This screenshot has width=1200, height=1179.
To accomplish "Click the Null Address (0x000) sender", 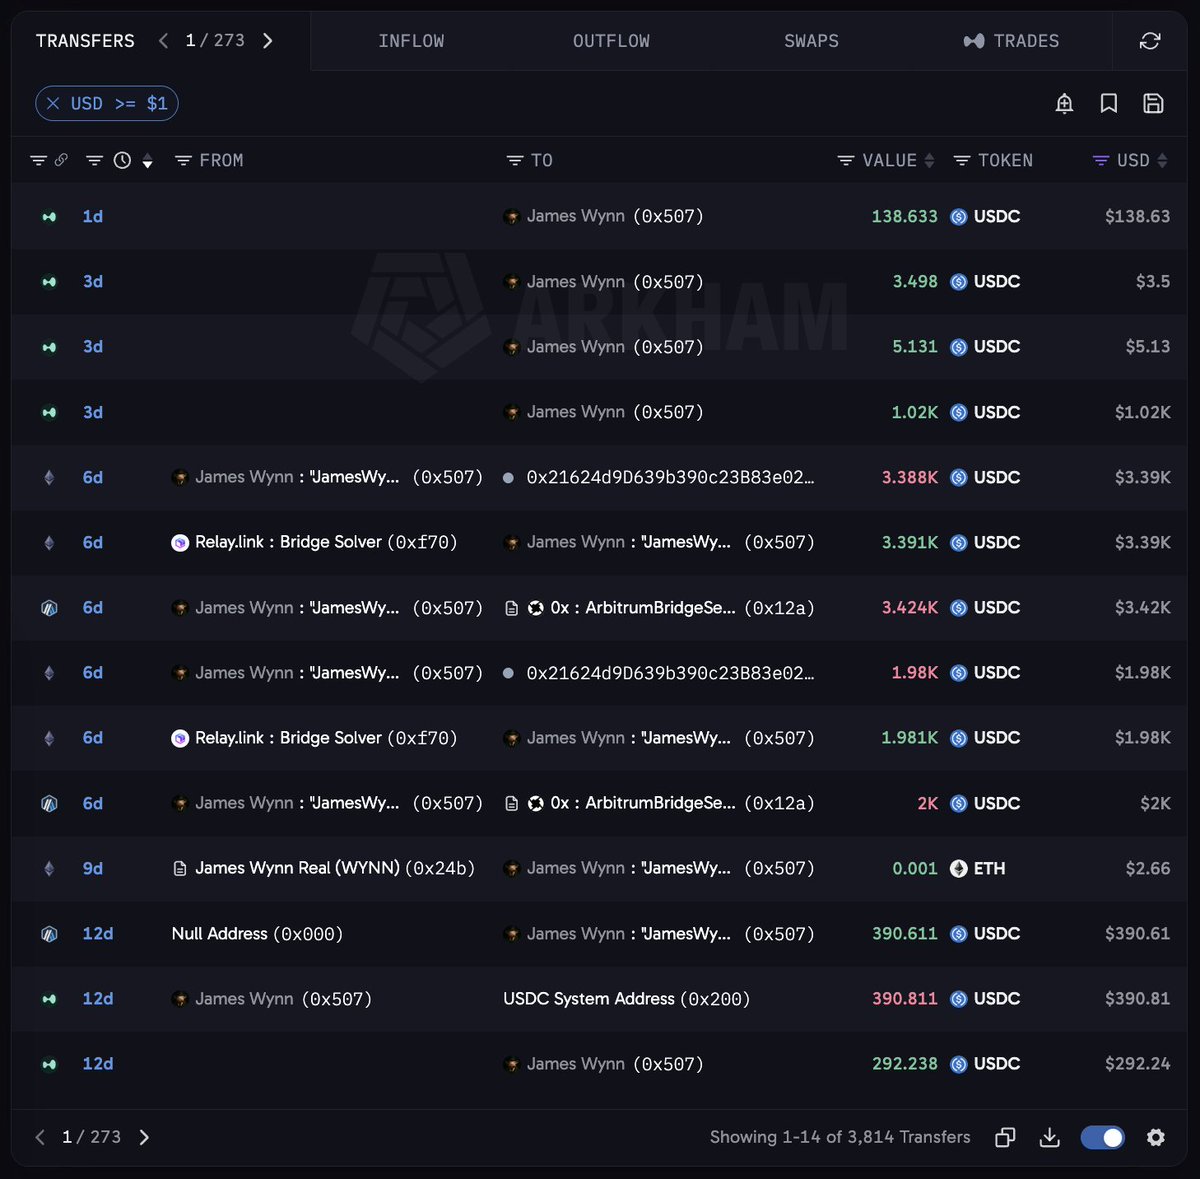I will click(257, 933).
